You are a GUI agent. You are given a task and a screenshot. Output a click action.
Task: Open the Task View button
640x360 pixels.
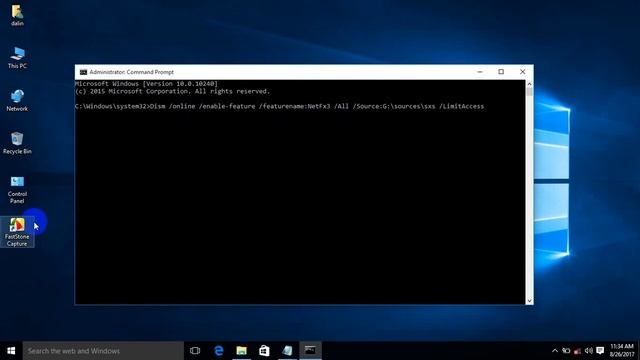point(195,351)
